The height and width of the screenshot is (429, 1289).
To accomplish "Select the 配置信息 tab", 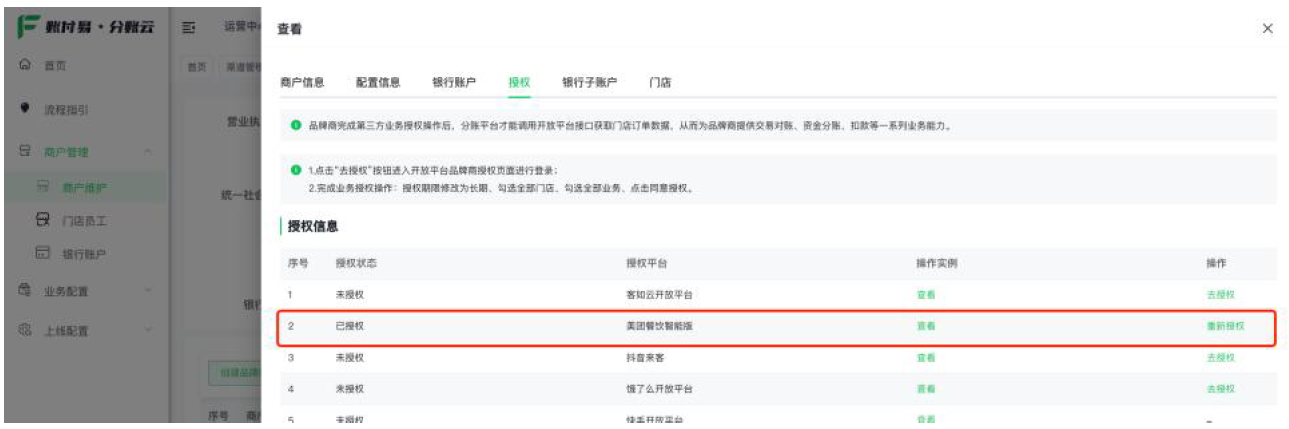I will point(378,83).
